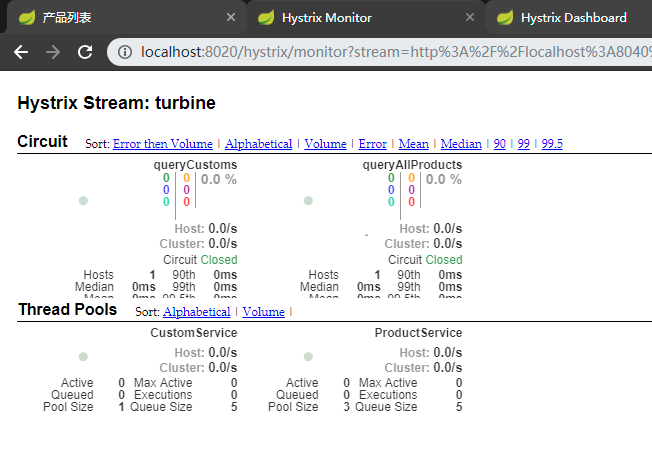Sort circuits by Mean latency
The image size is (652, 459).
[x=413, y=144]
